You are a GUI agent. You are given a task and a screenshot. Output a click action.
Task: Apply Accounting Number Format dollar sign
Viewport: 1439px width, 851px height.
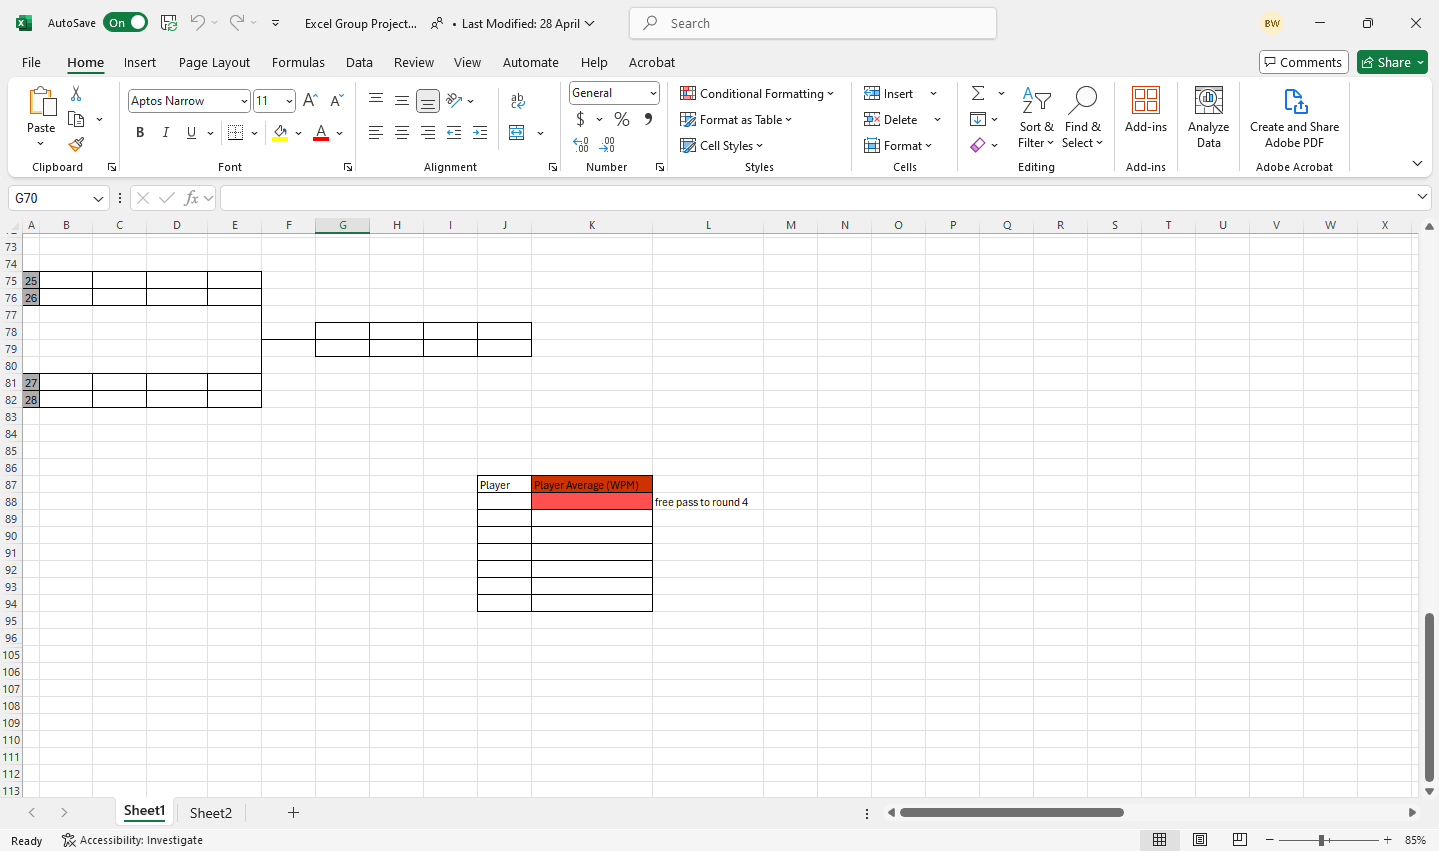pyautogui.click(x=580, y=119)
